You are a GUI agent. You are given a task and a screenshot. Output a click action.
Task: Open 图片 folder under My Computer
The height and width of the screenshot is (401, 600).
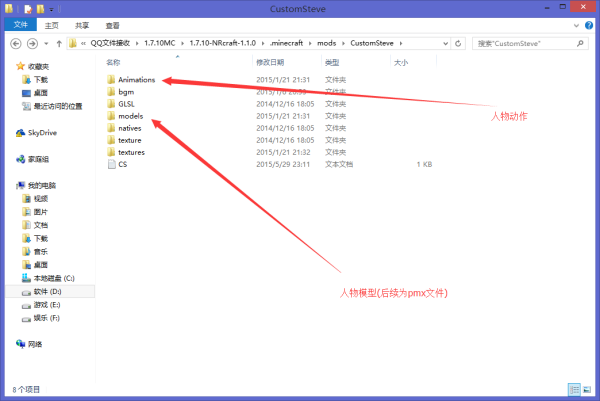[35, 212]
